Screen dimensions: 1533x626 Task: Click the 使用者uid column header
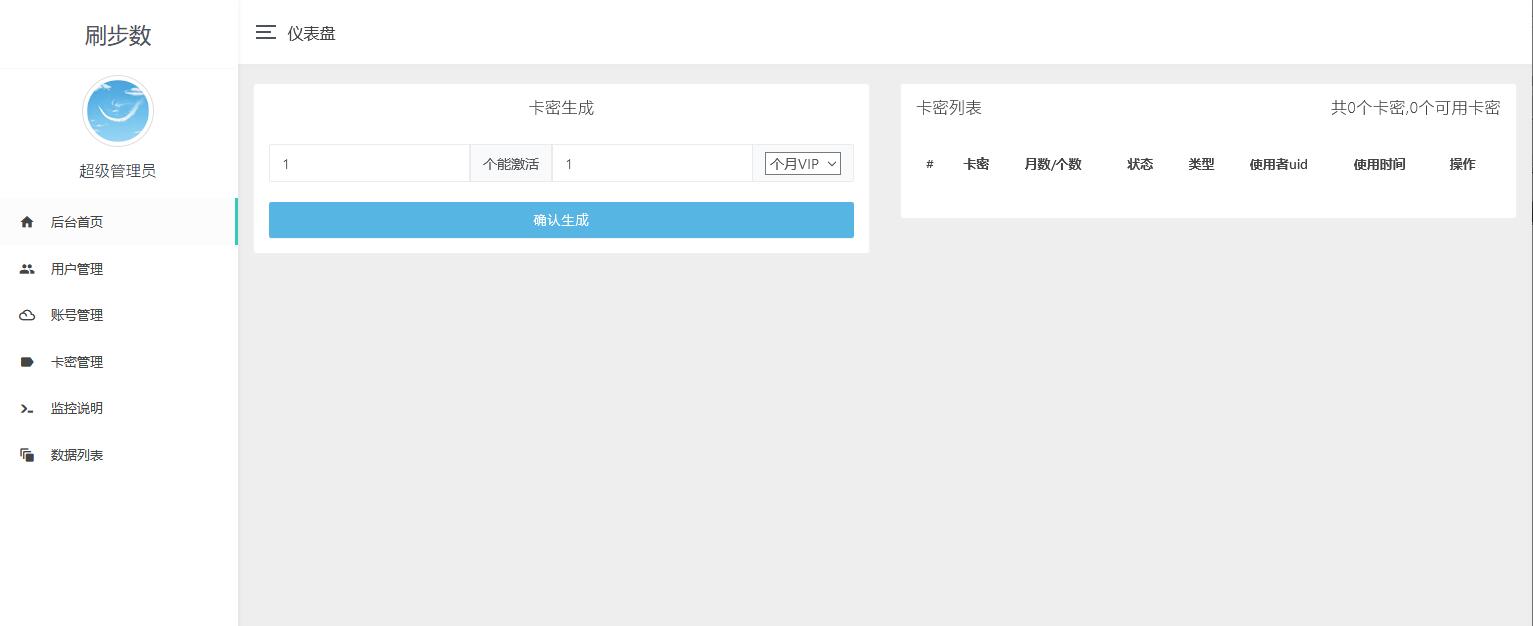click(1278, 164)
